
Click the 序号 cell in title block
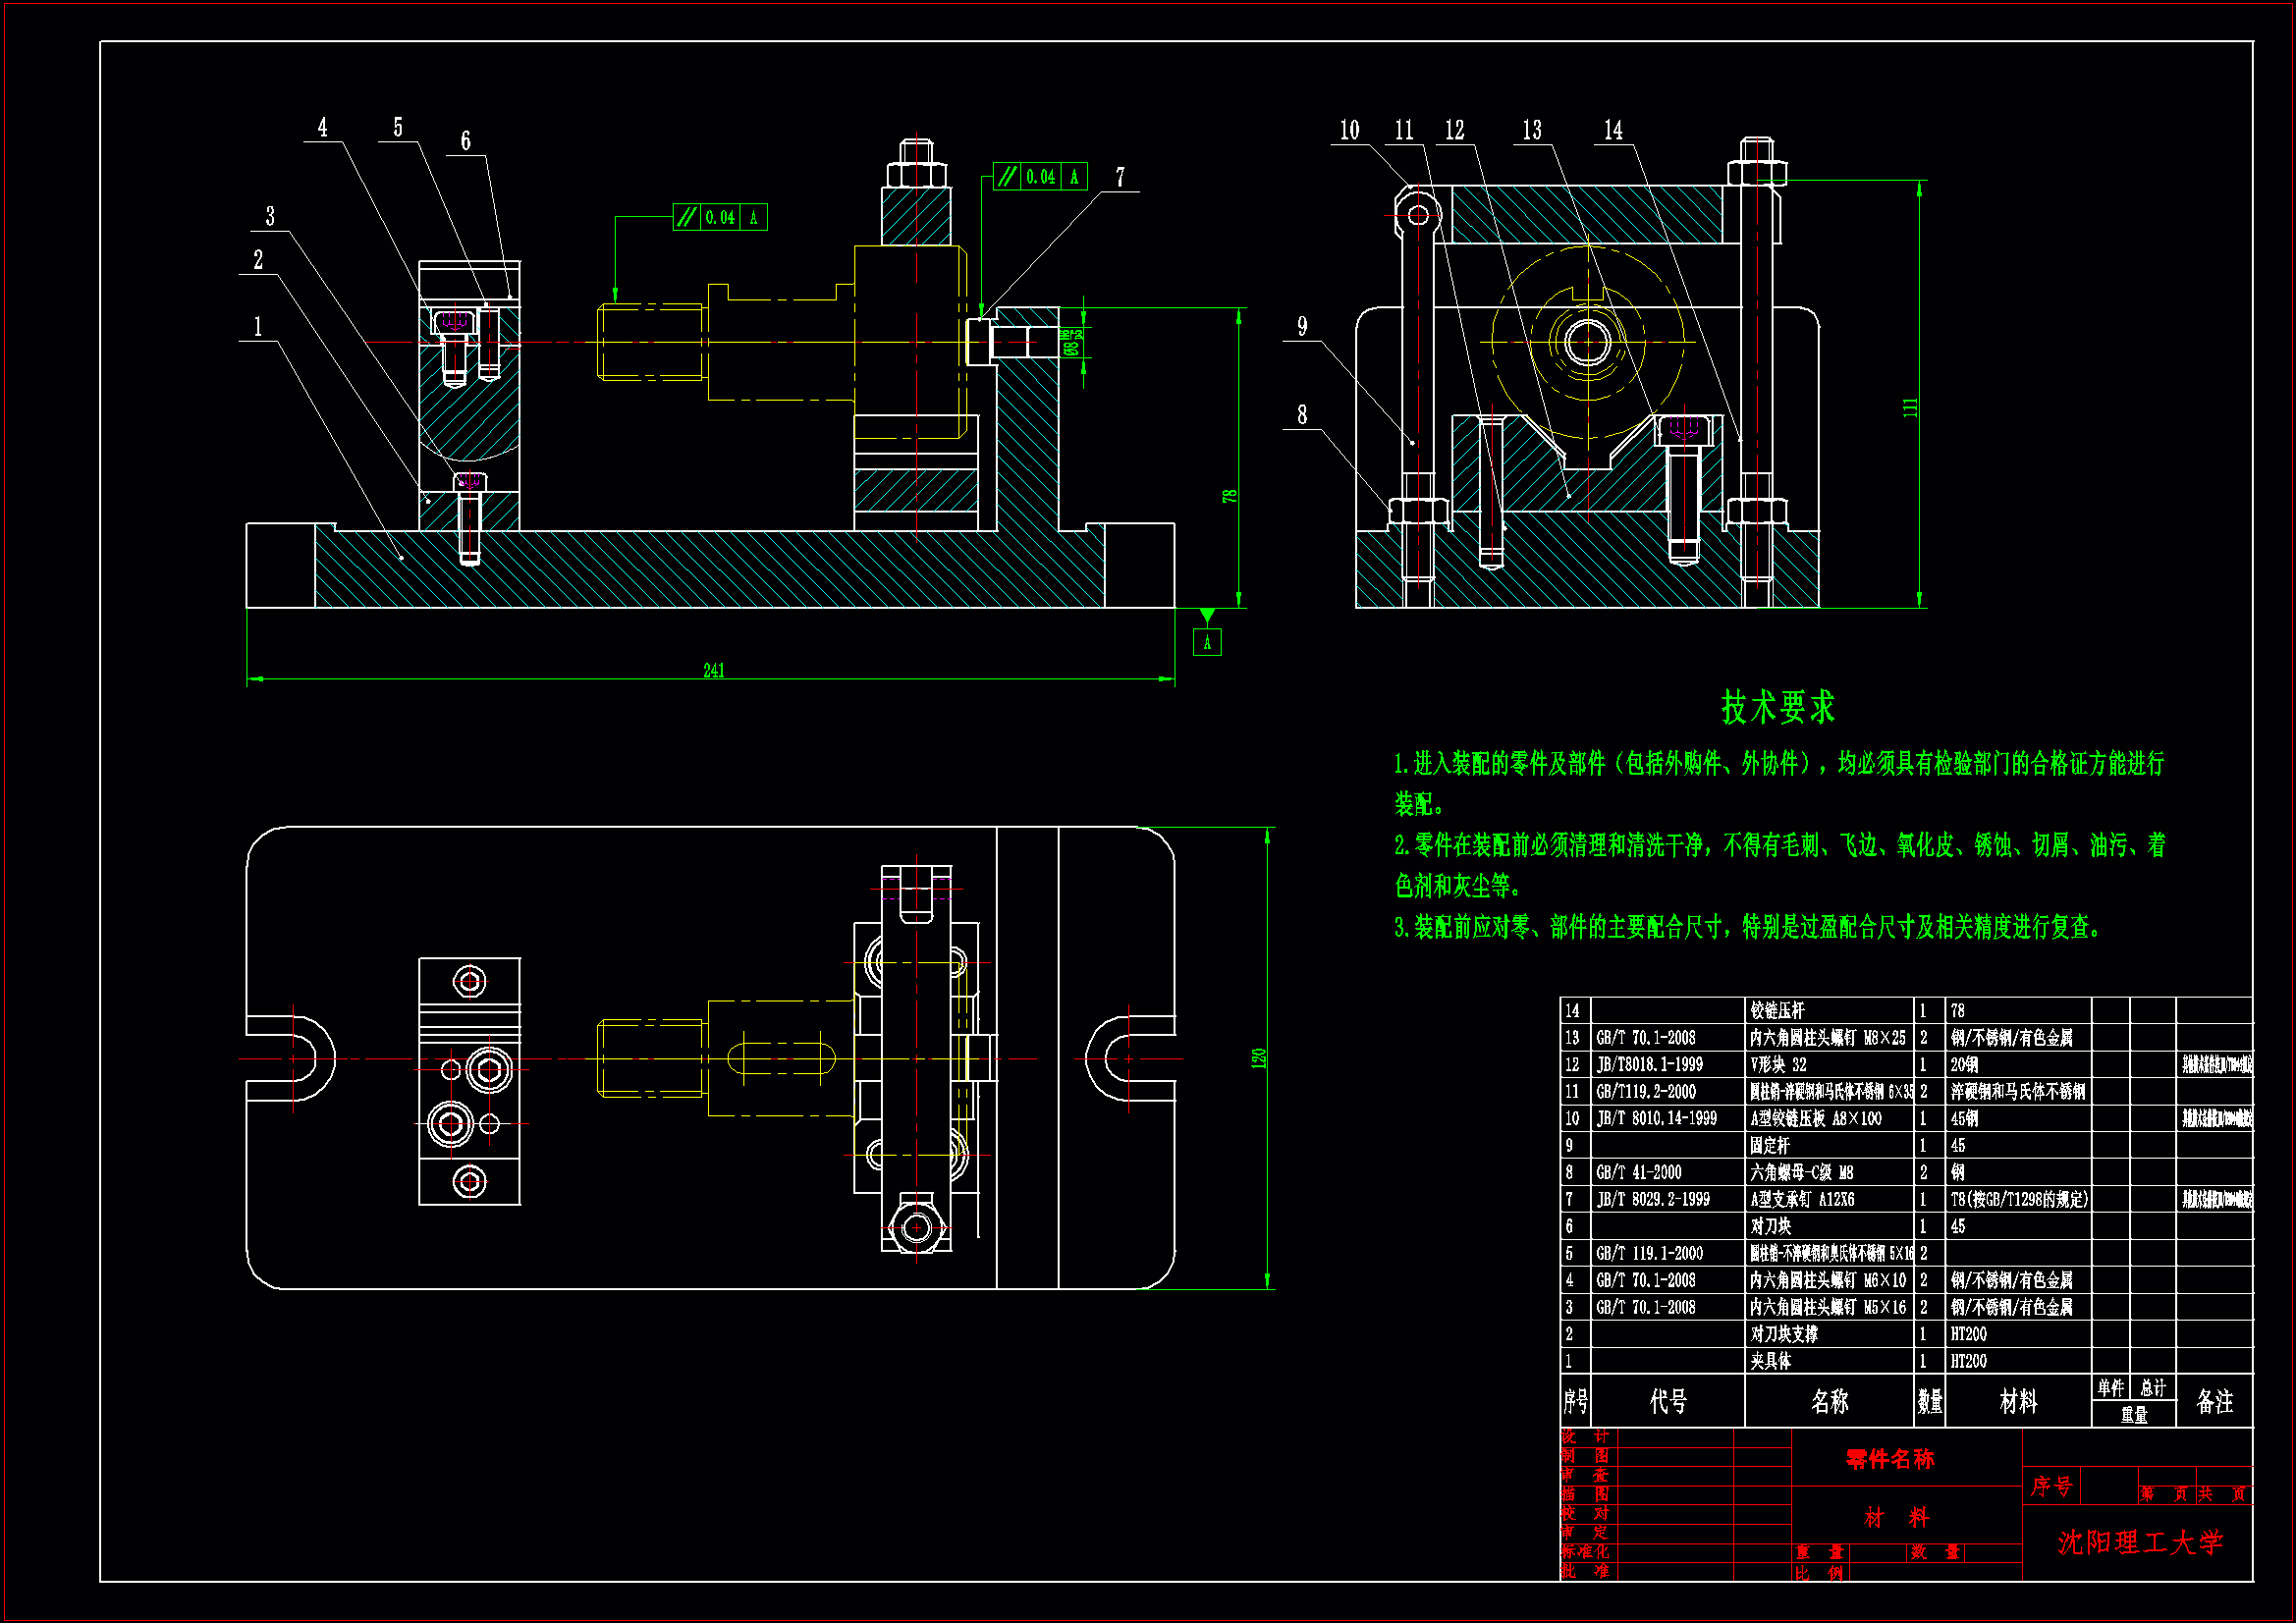click(x=2050, y=1486)
